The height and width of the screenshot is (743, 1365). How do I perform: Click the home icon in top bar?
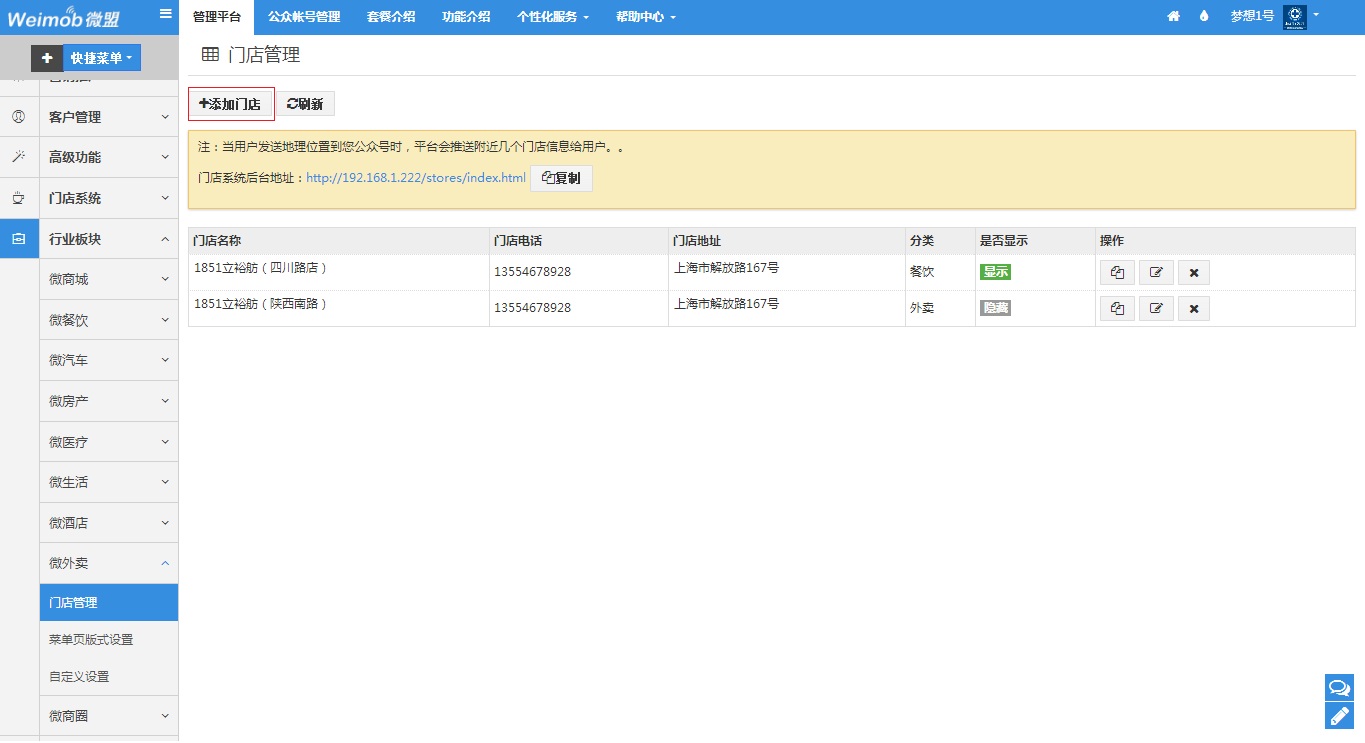(1174, 17)
